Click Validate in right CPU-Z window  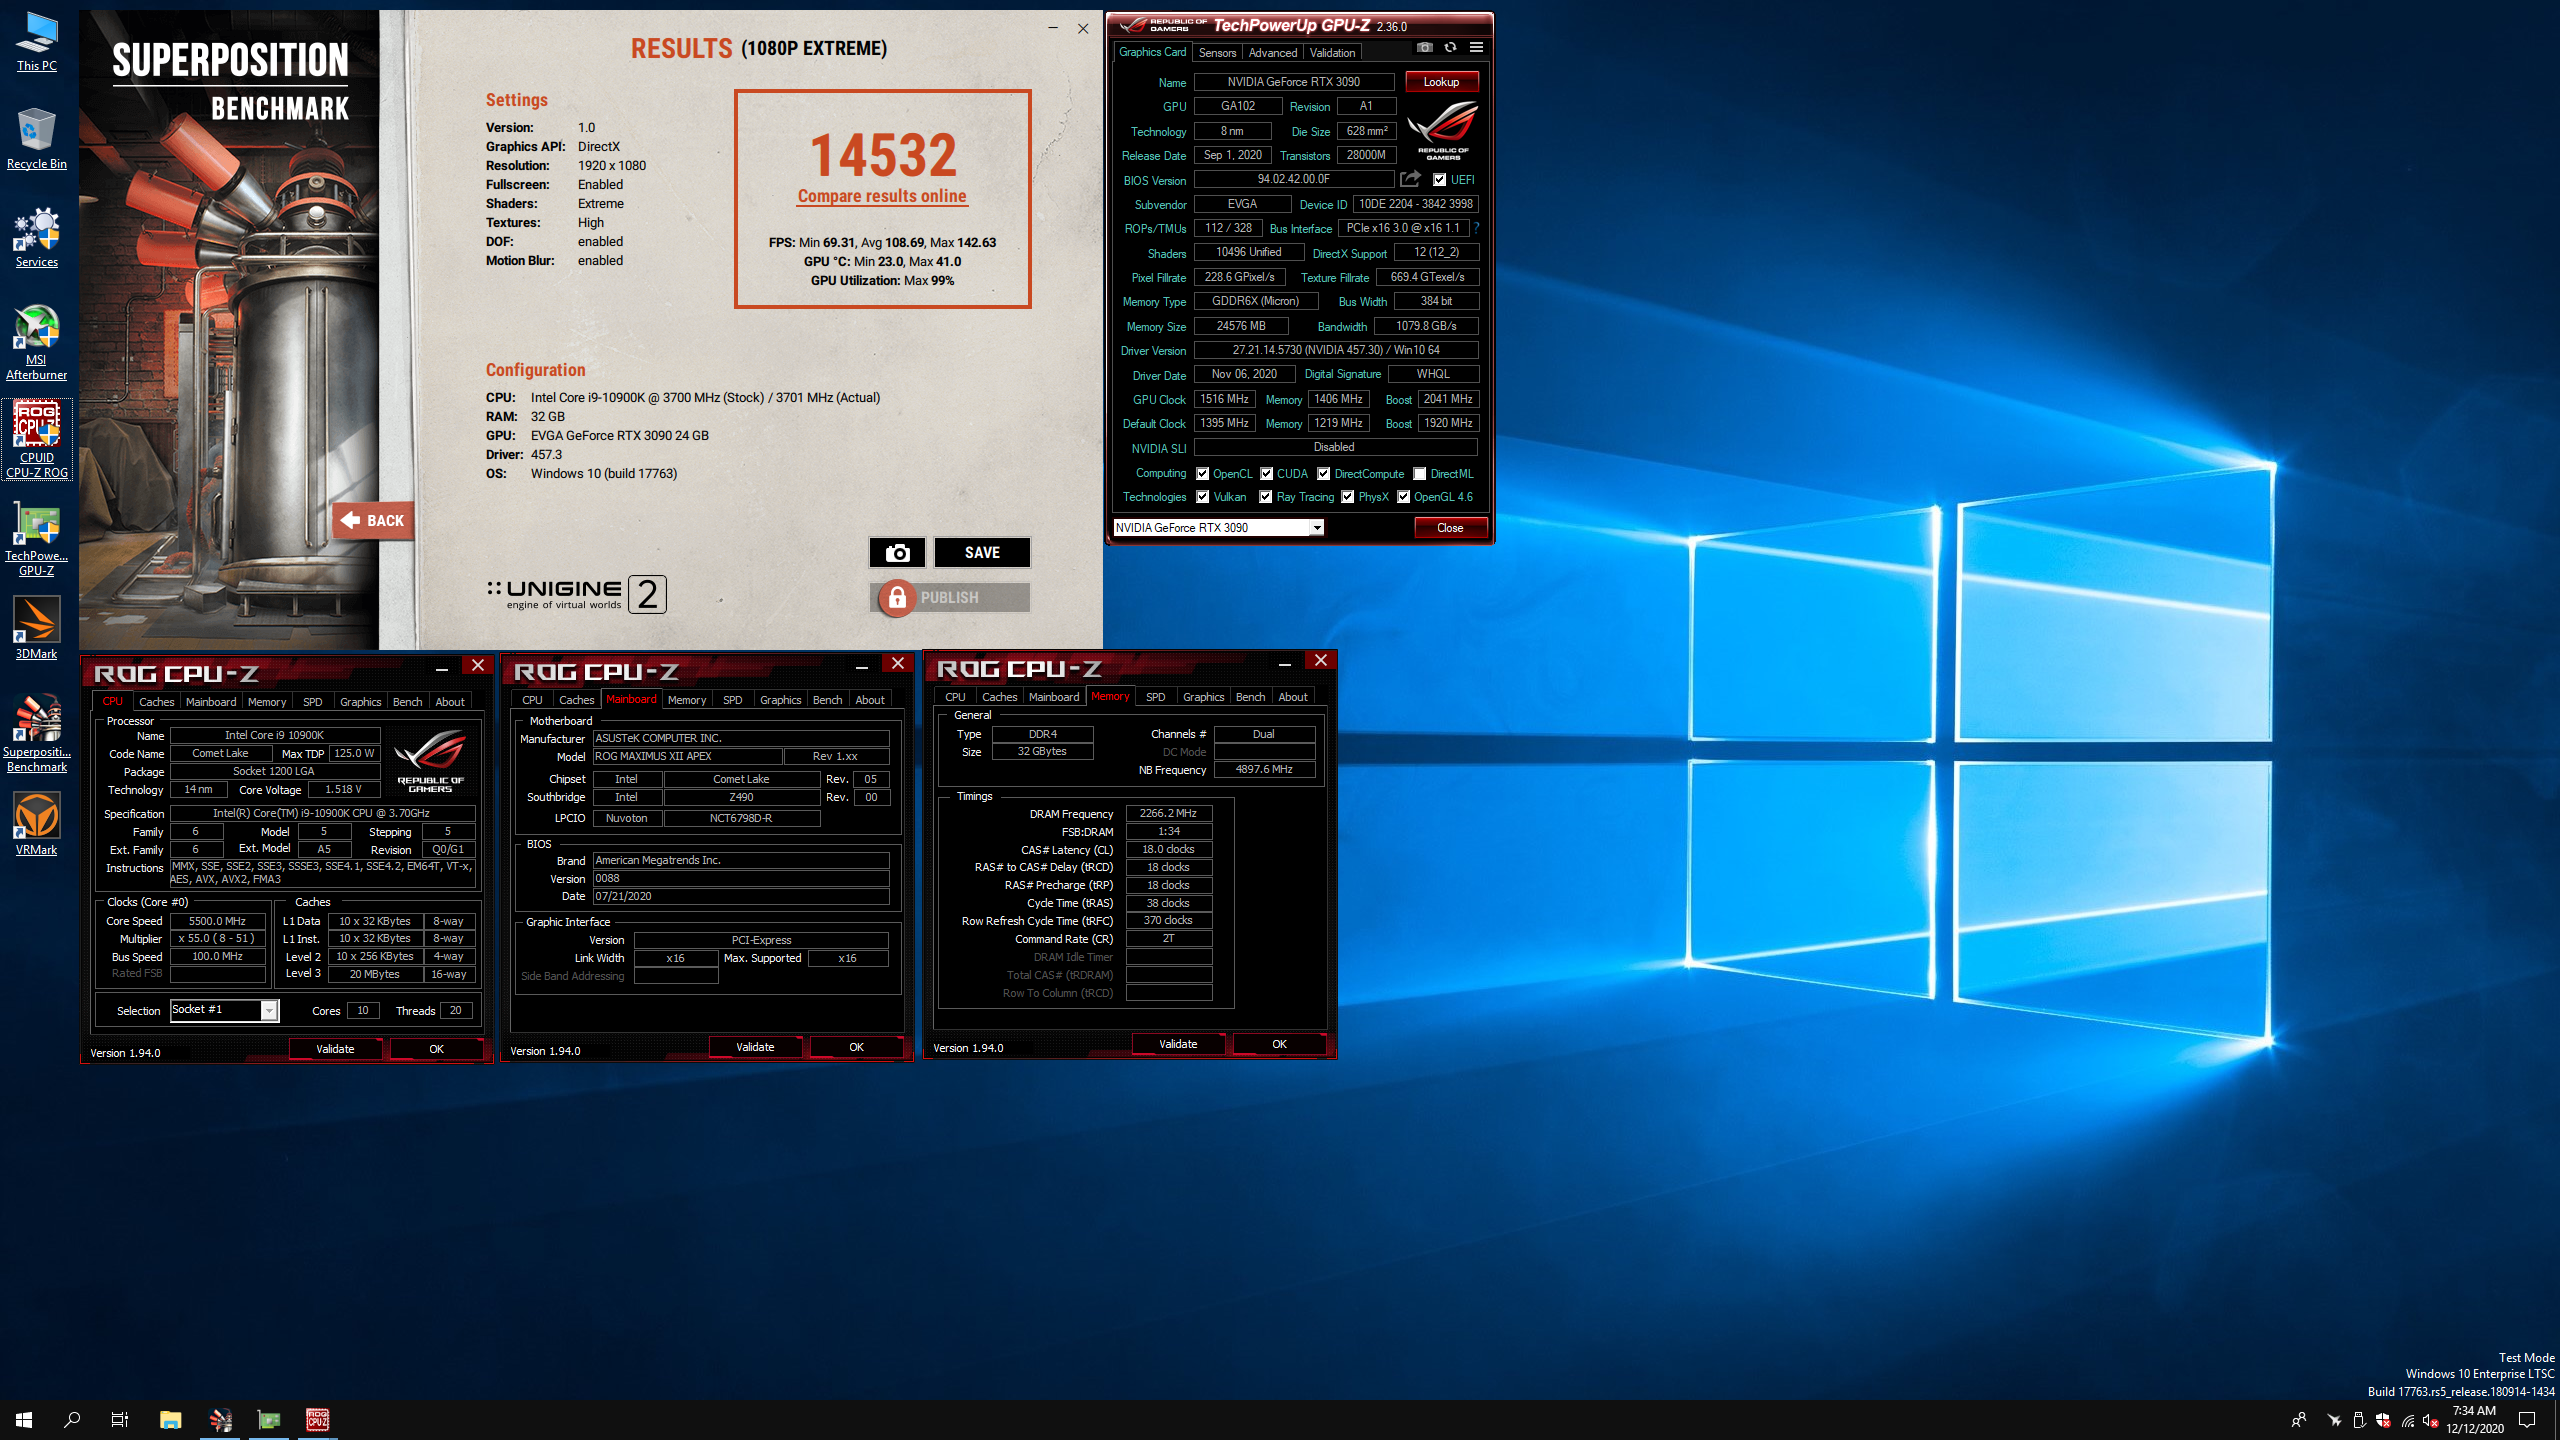point(1178,1044)
